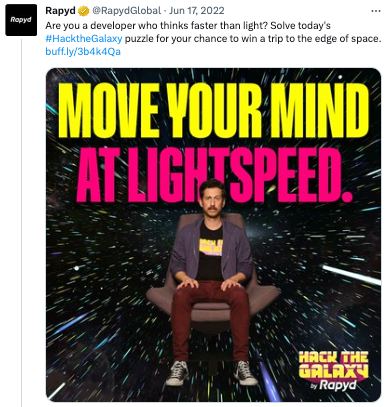This screenshot has width=388, height=407.
Task: Click the T-shirt logo on the man
Action: coord(211,247)
